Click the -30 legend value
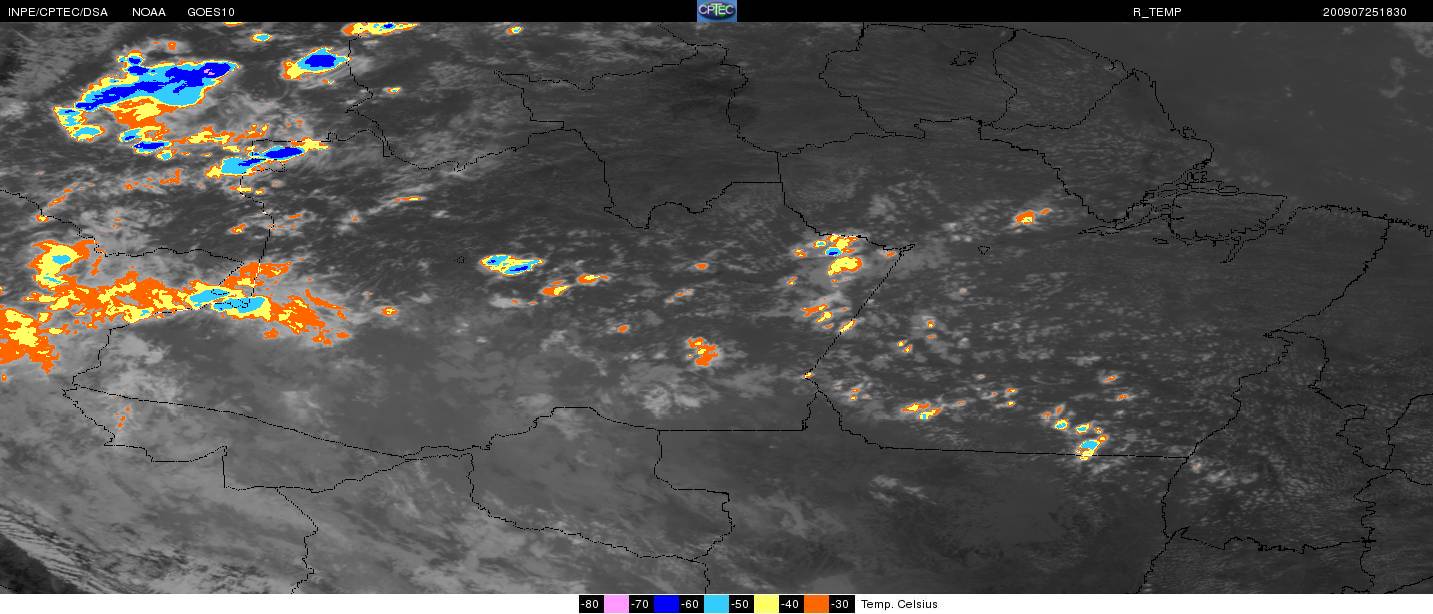1433x614 pixels. [x=841, y=604]
